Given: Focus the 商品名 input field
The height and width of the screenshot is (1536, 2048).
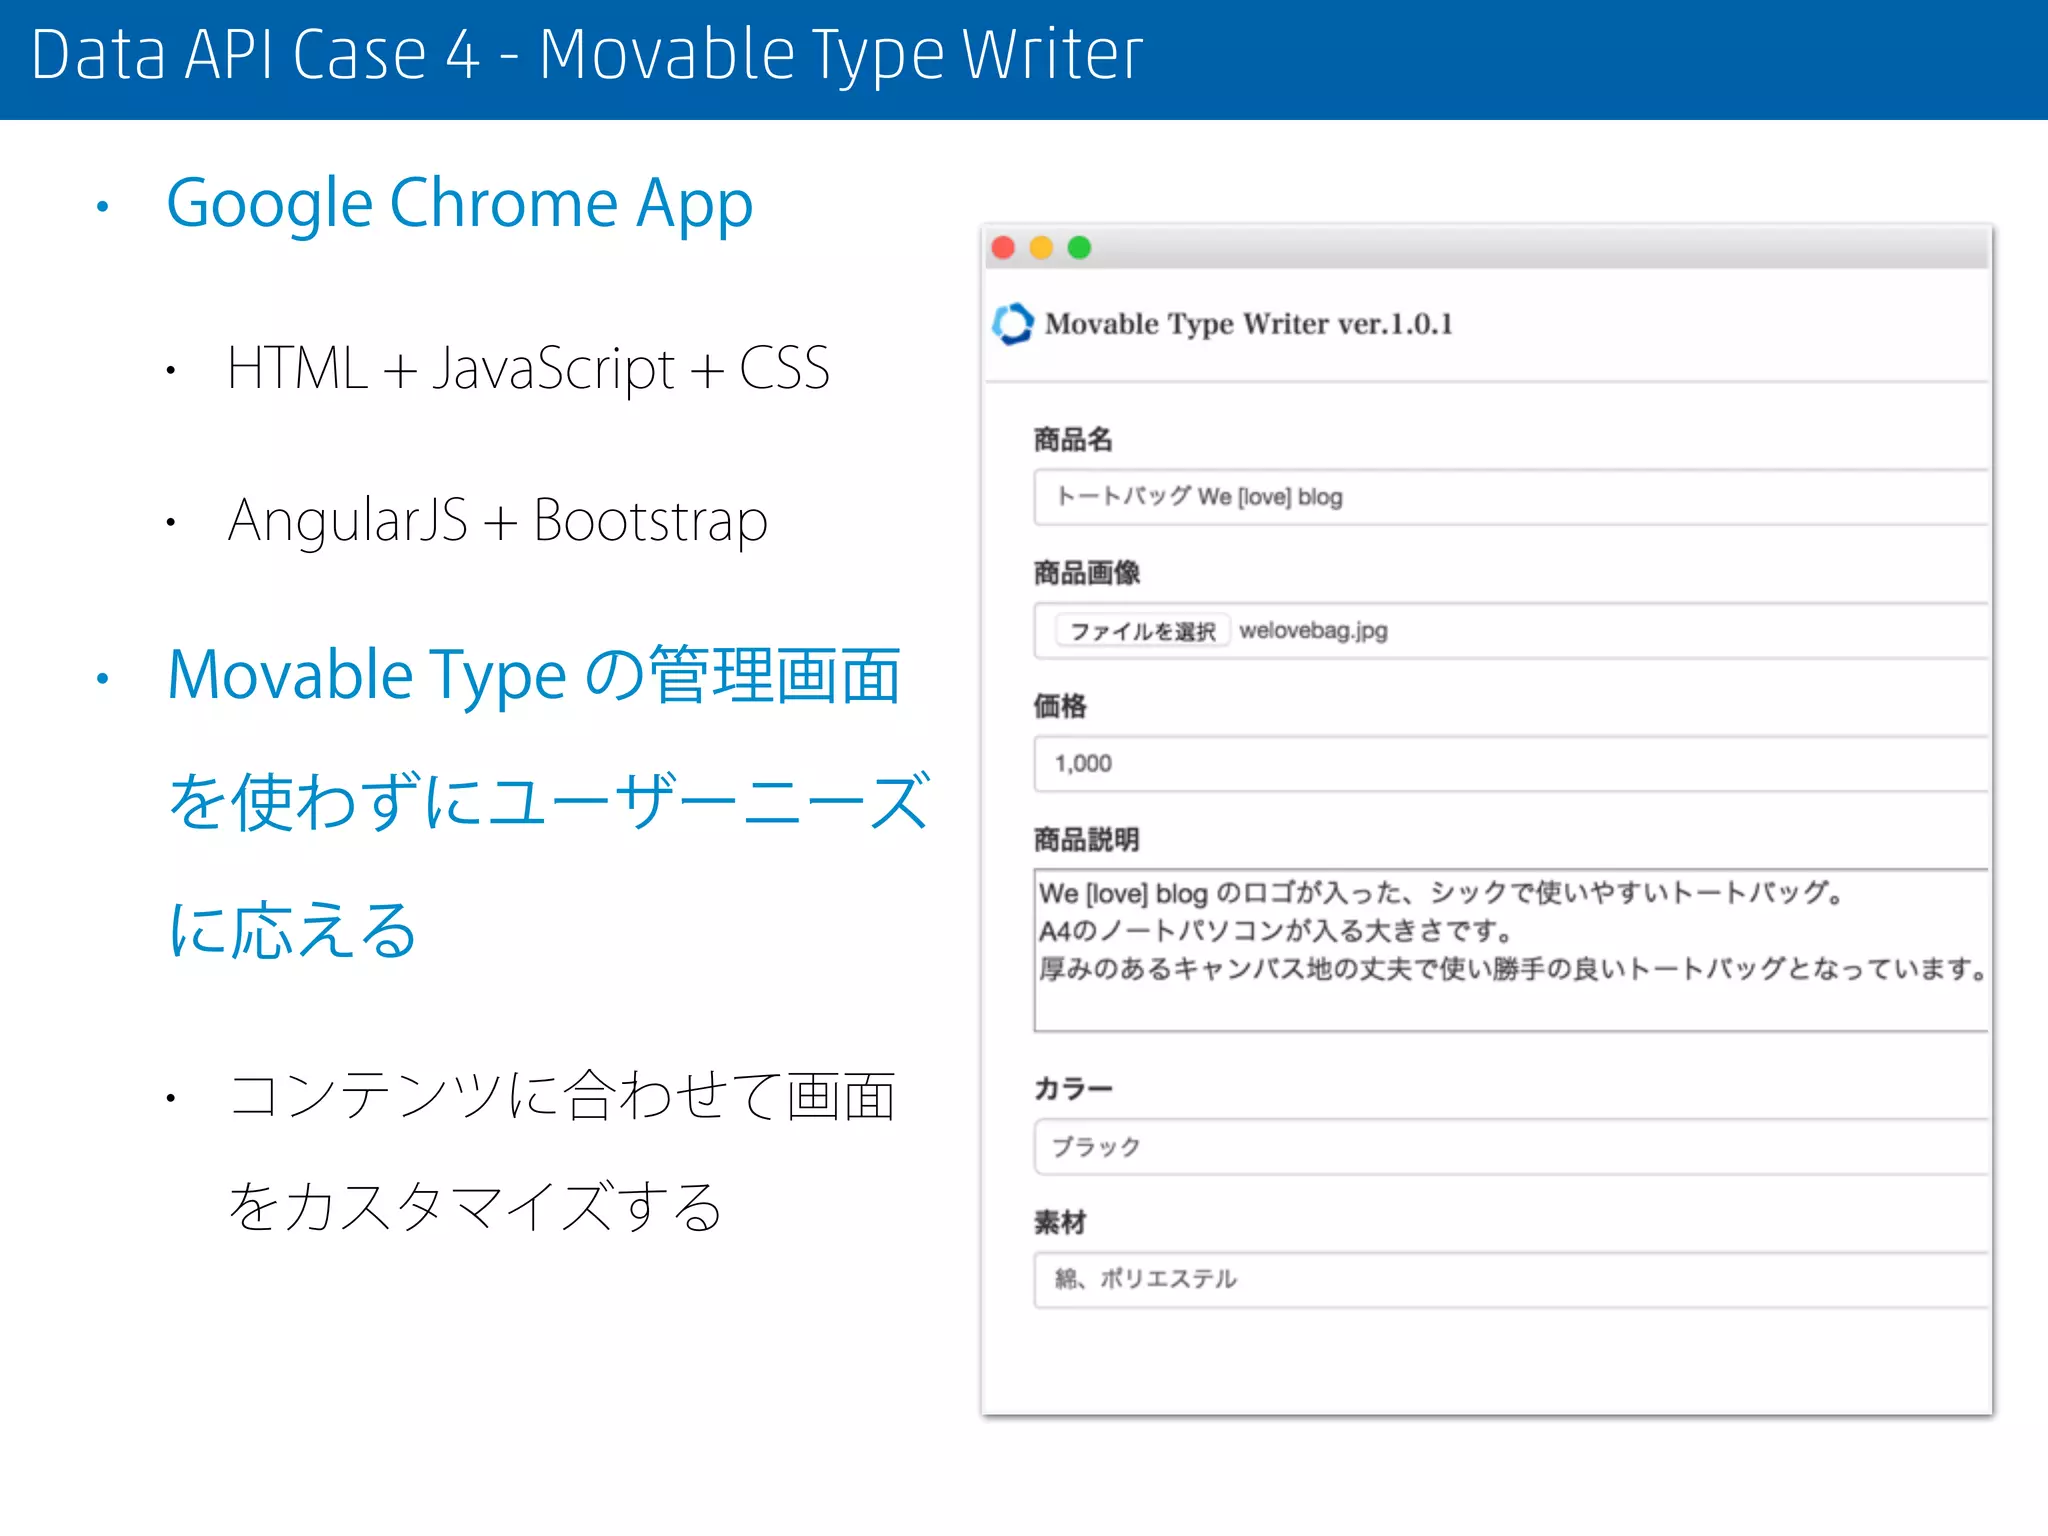Looking at the screenshot, I should (1511, 497).
